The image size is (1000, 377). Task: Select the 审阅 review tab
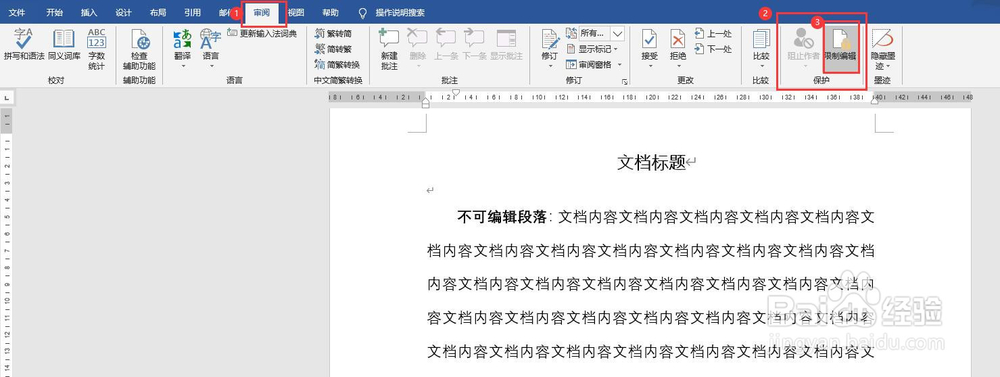click(x=261, y=13)
